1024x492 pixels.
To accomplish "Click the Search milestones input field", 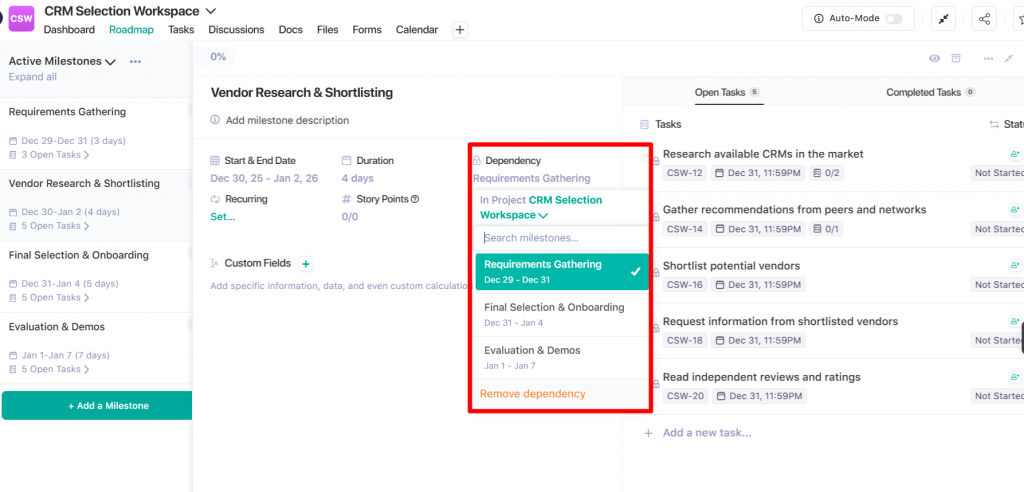I will click(x=562, y=238).
